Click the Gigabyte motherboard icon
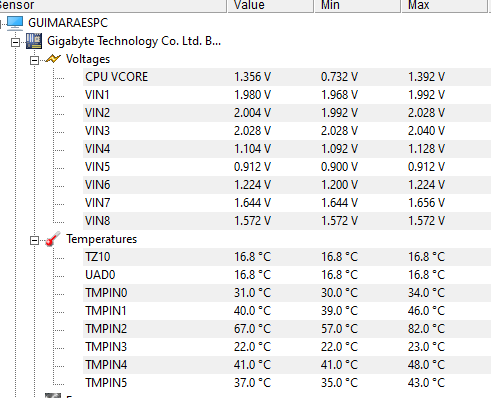491x398 pixels. tap(34, 41)
